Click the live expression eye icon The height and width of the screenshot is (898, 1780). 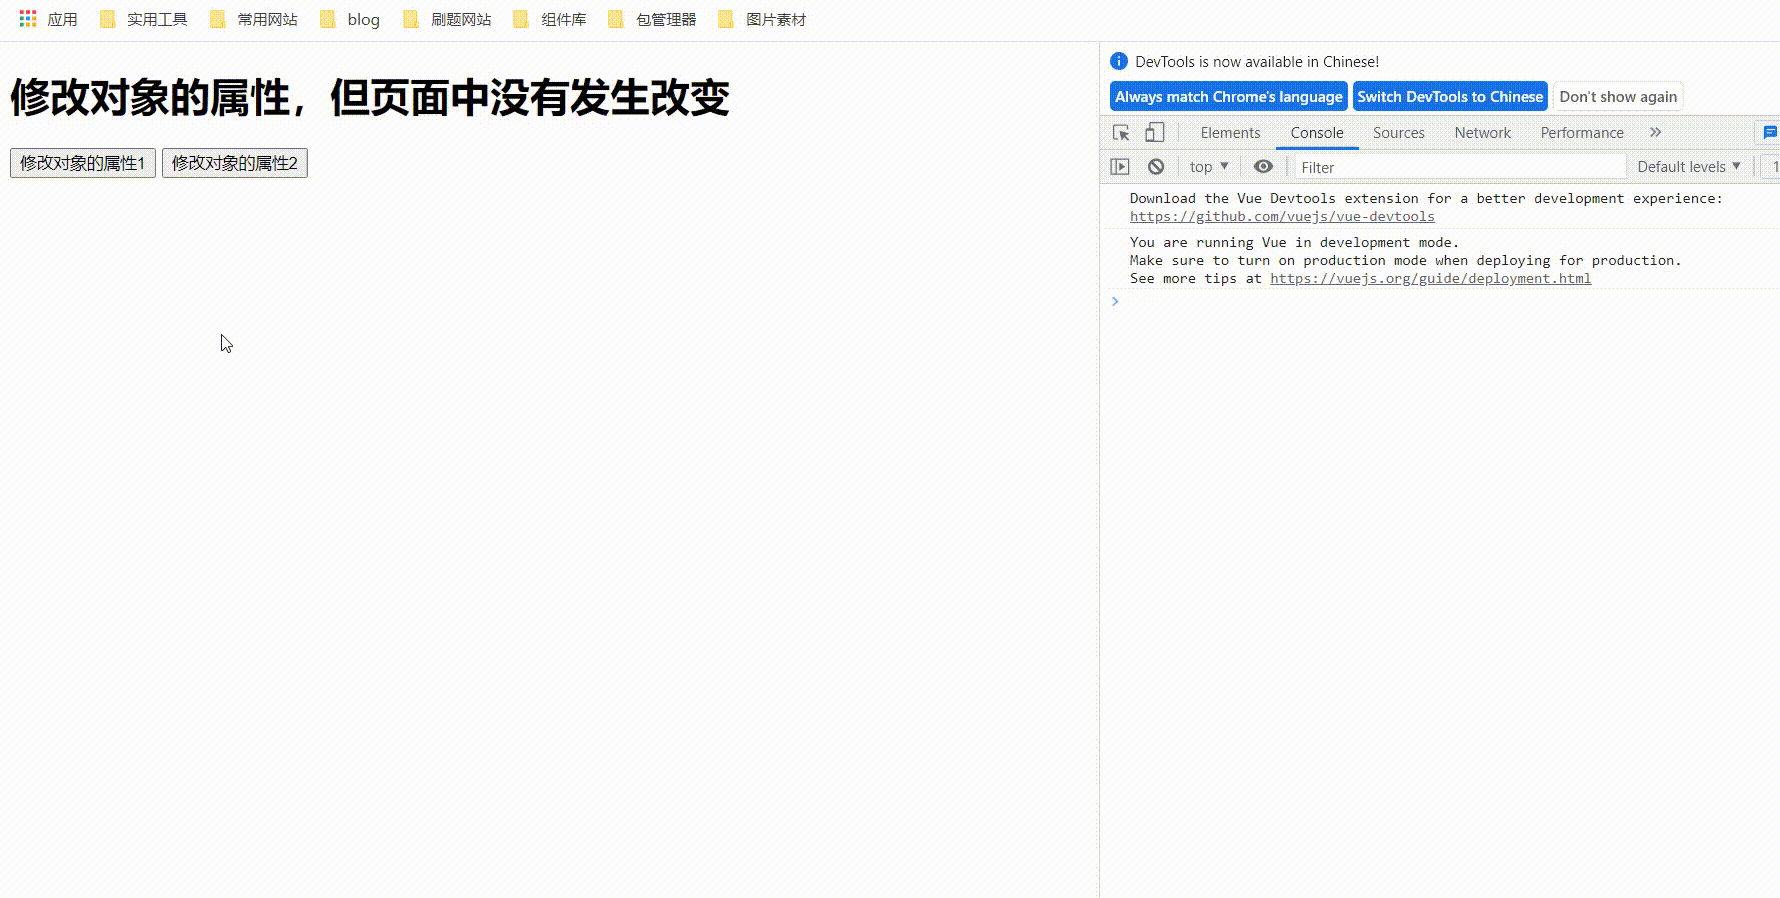coord(1263,166)
